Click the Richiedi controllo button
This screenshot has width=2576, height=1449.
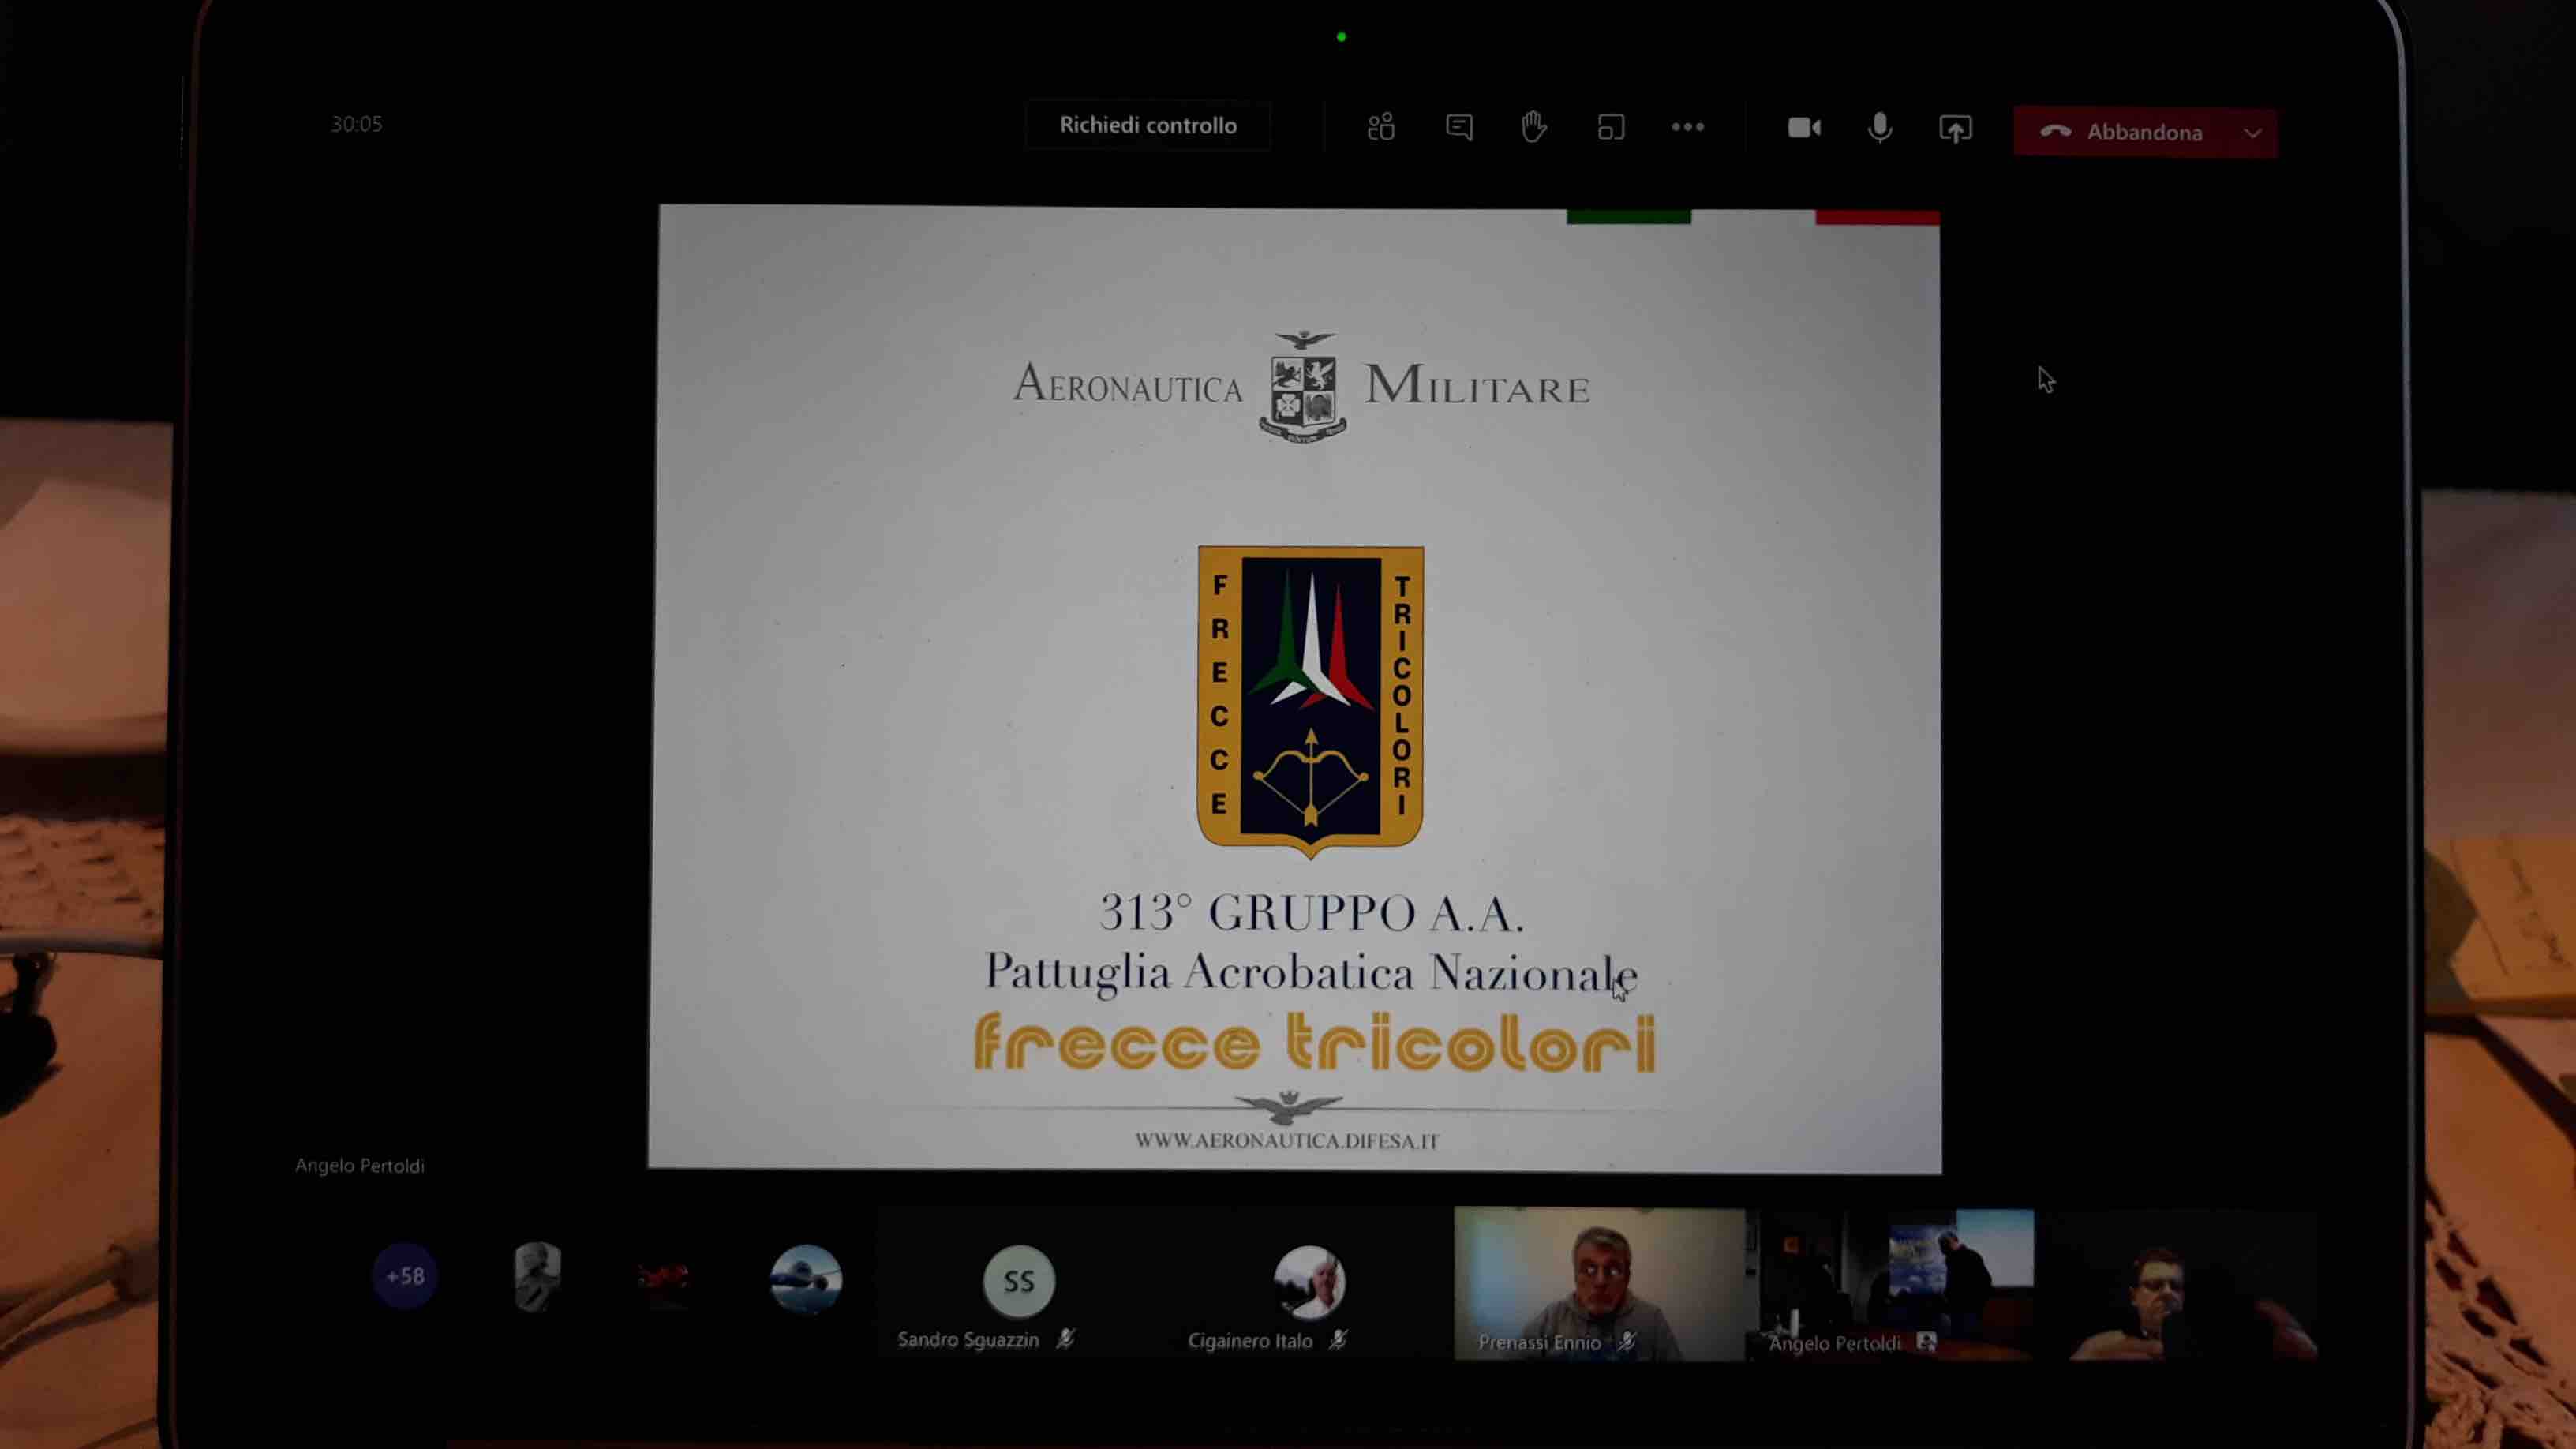(1148, 126)
